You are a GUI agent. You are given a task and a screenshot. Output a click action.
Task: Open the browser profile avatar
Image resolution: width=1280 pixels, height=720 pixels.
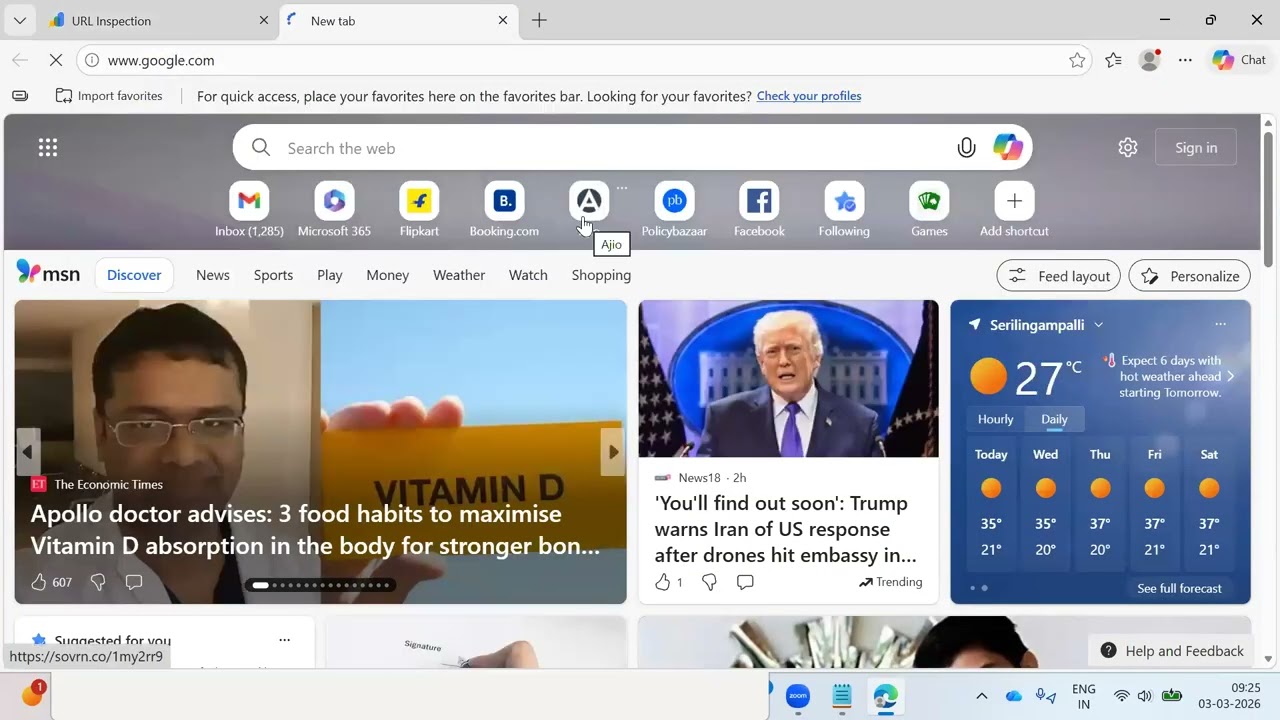click(x=1149, y=60)
